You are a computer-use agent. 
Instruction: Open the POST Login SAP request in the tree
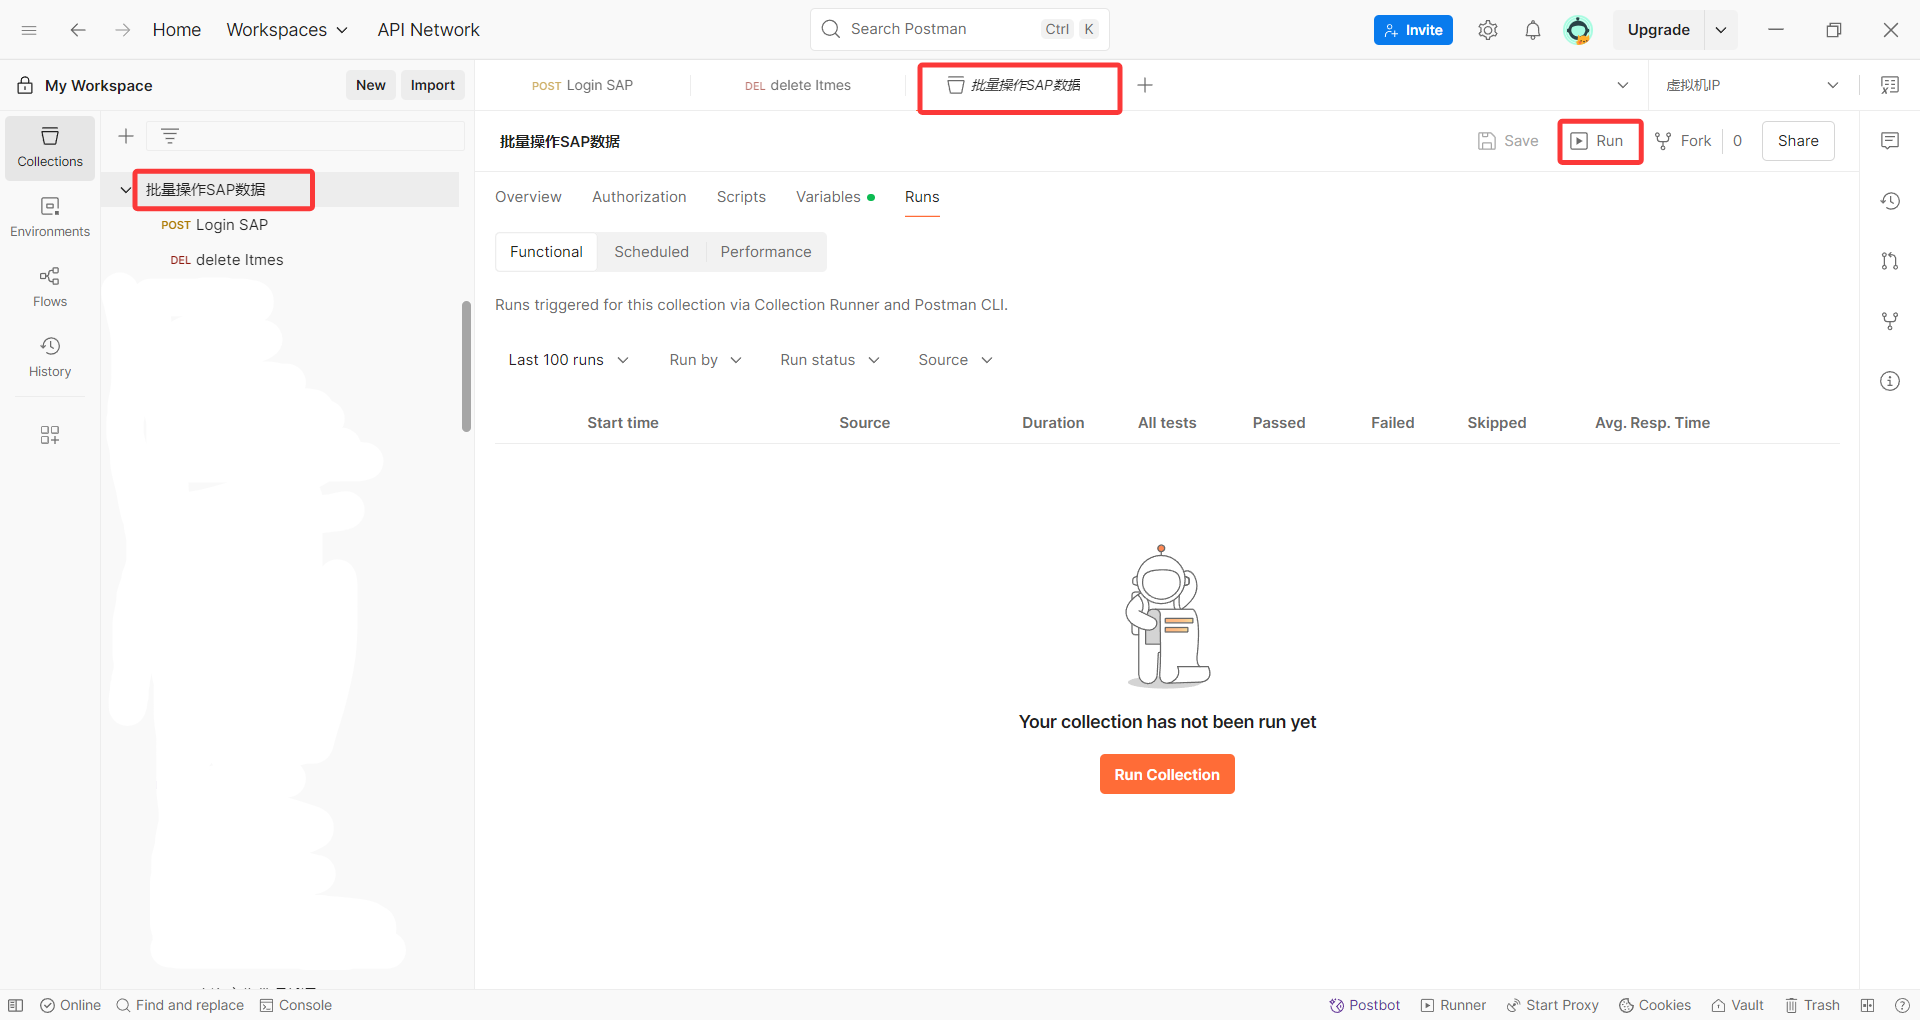click(x=280, y=225)
